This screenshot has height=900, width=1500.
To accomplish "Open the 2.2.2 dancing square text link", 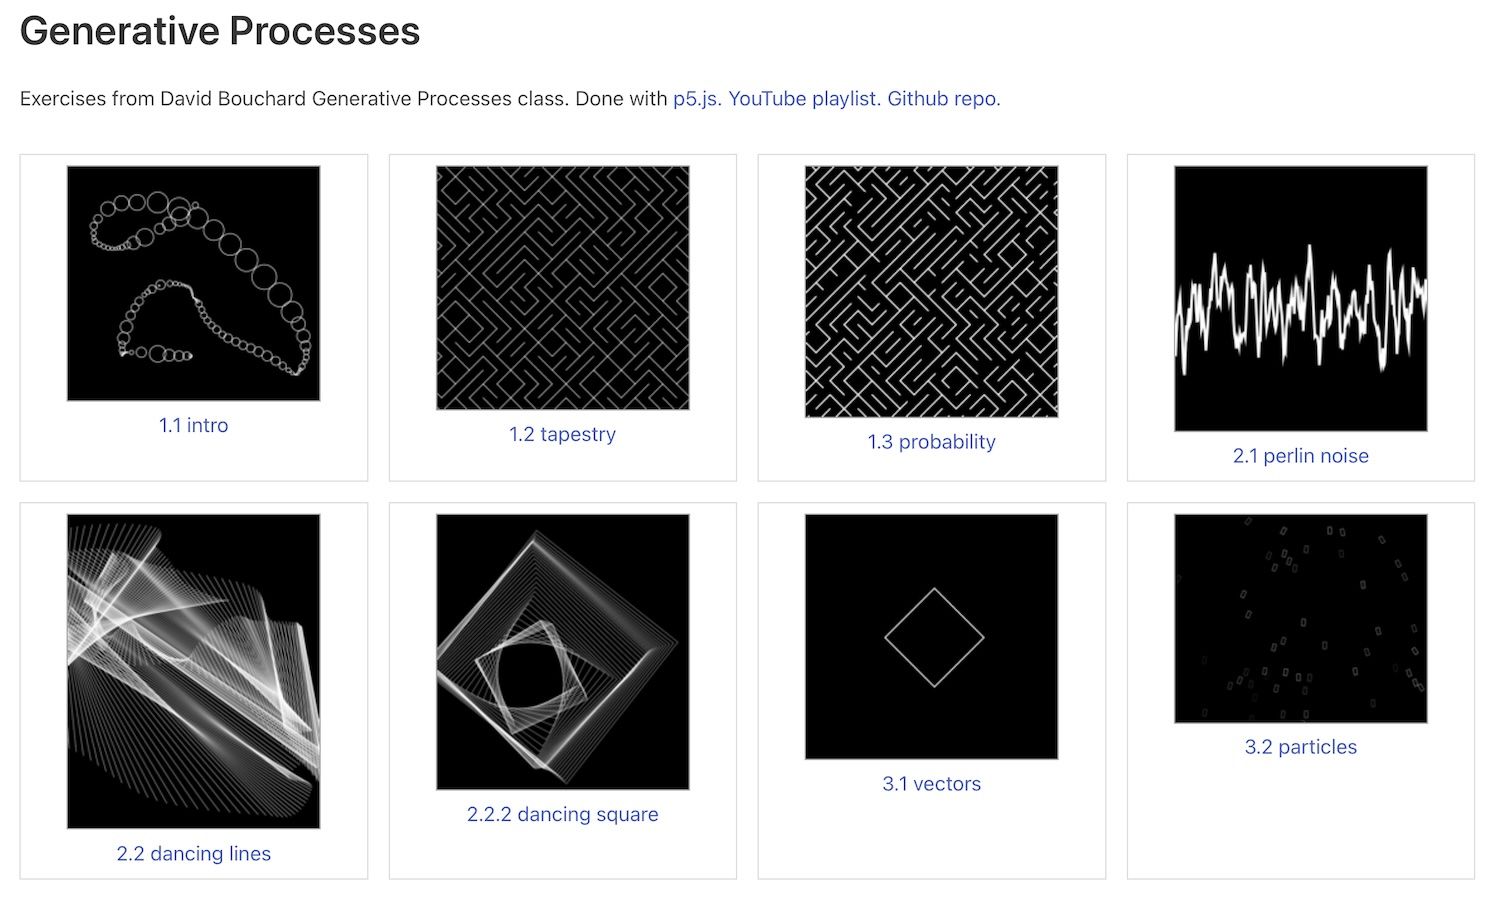I will [562, 814].
